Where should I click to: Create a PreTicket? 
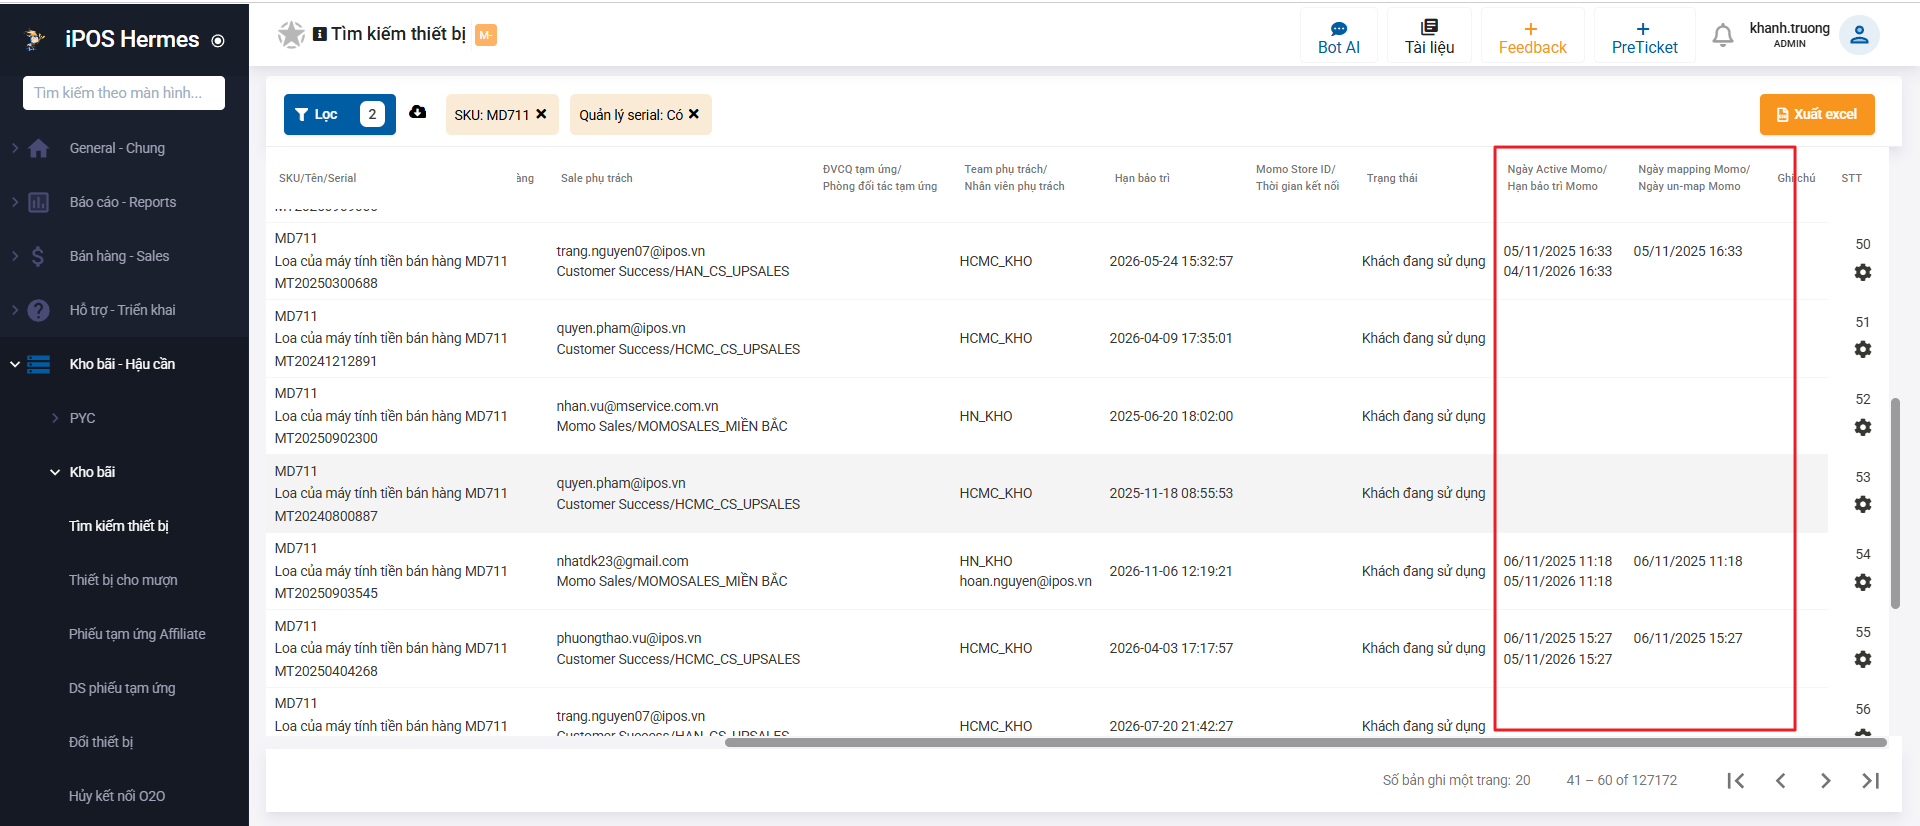click(x=1644, y=37)
